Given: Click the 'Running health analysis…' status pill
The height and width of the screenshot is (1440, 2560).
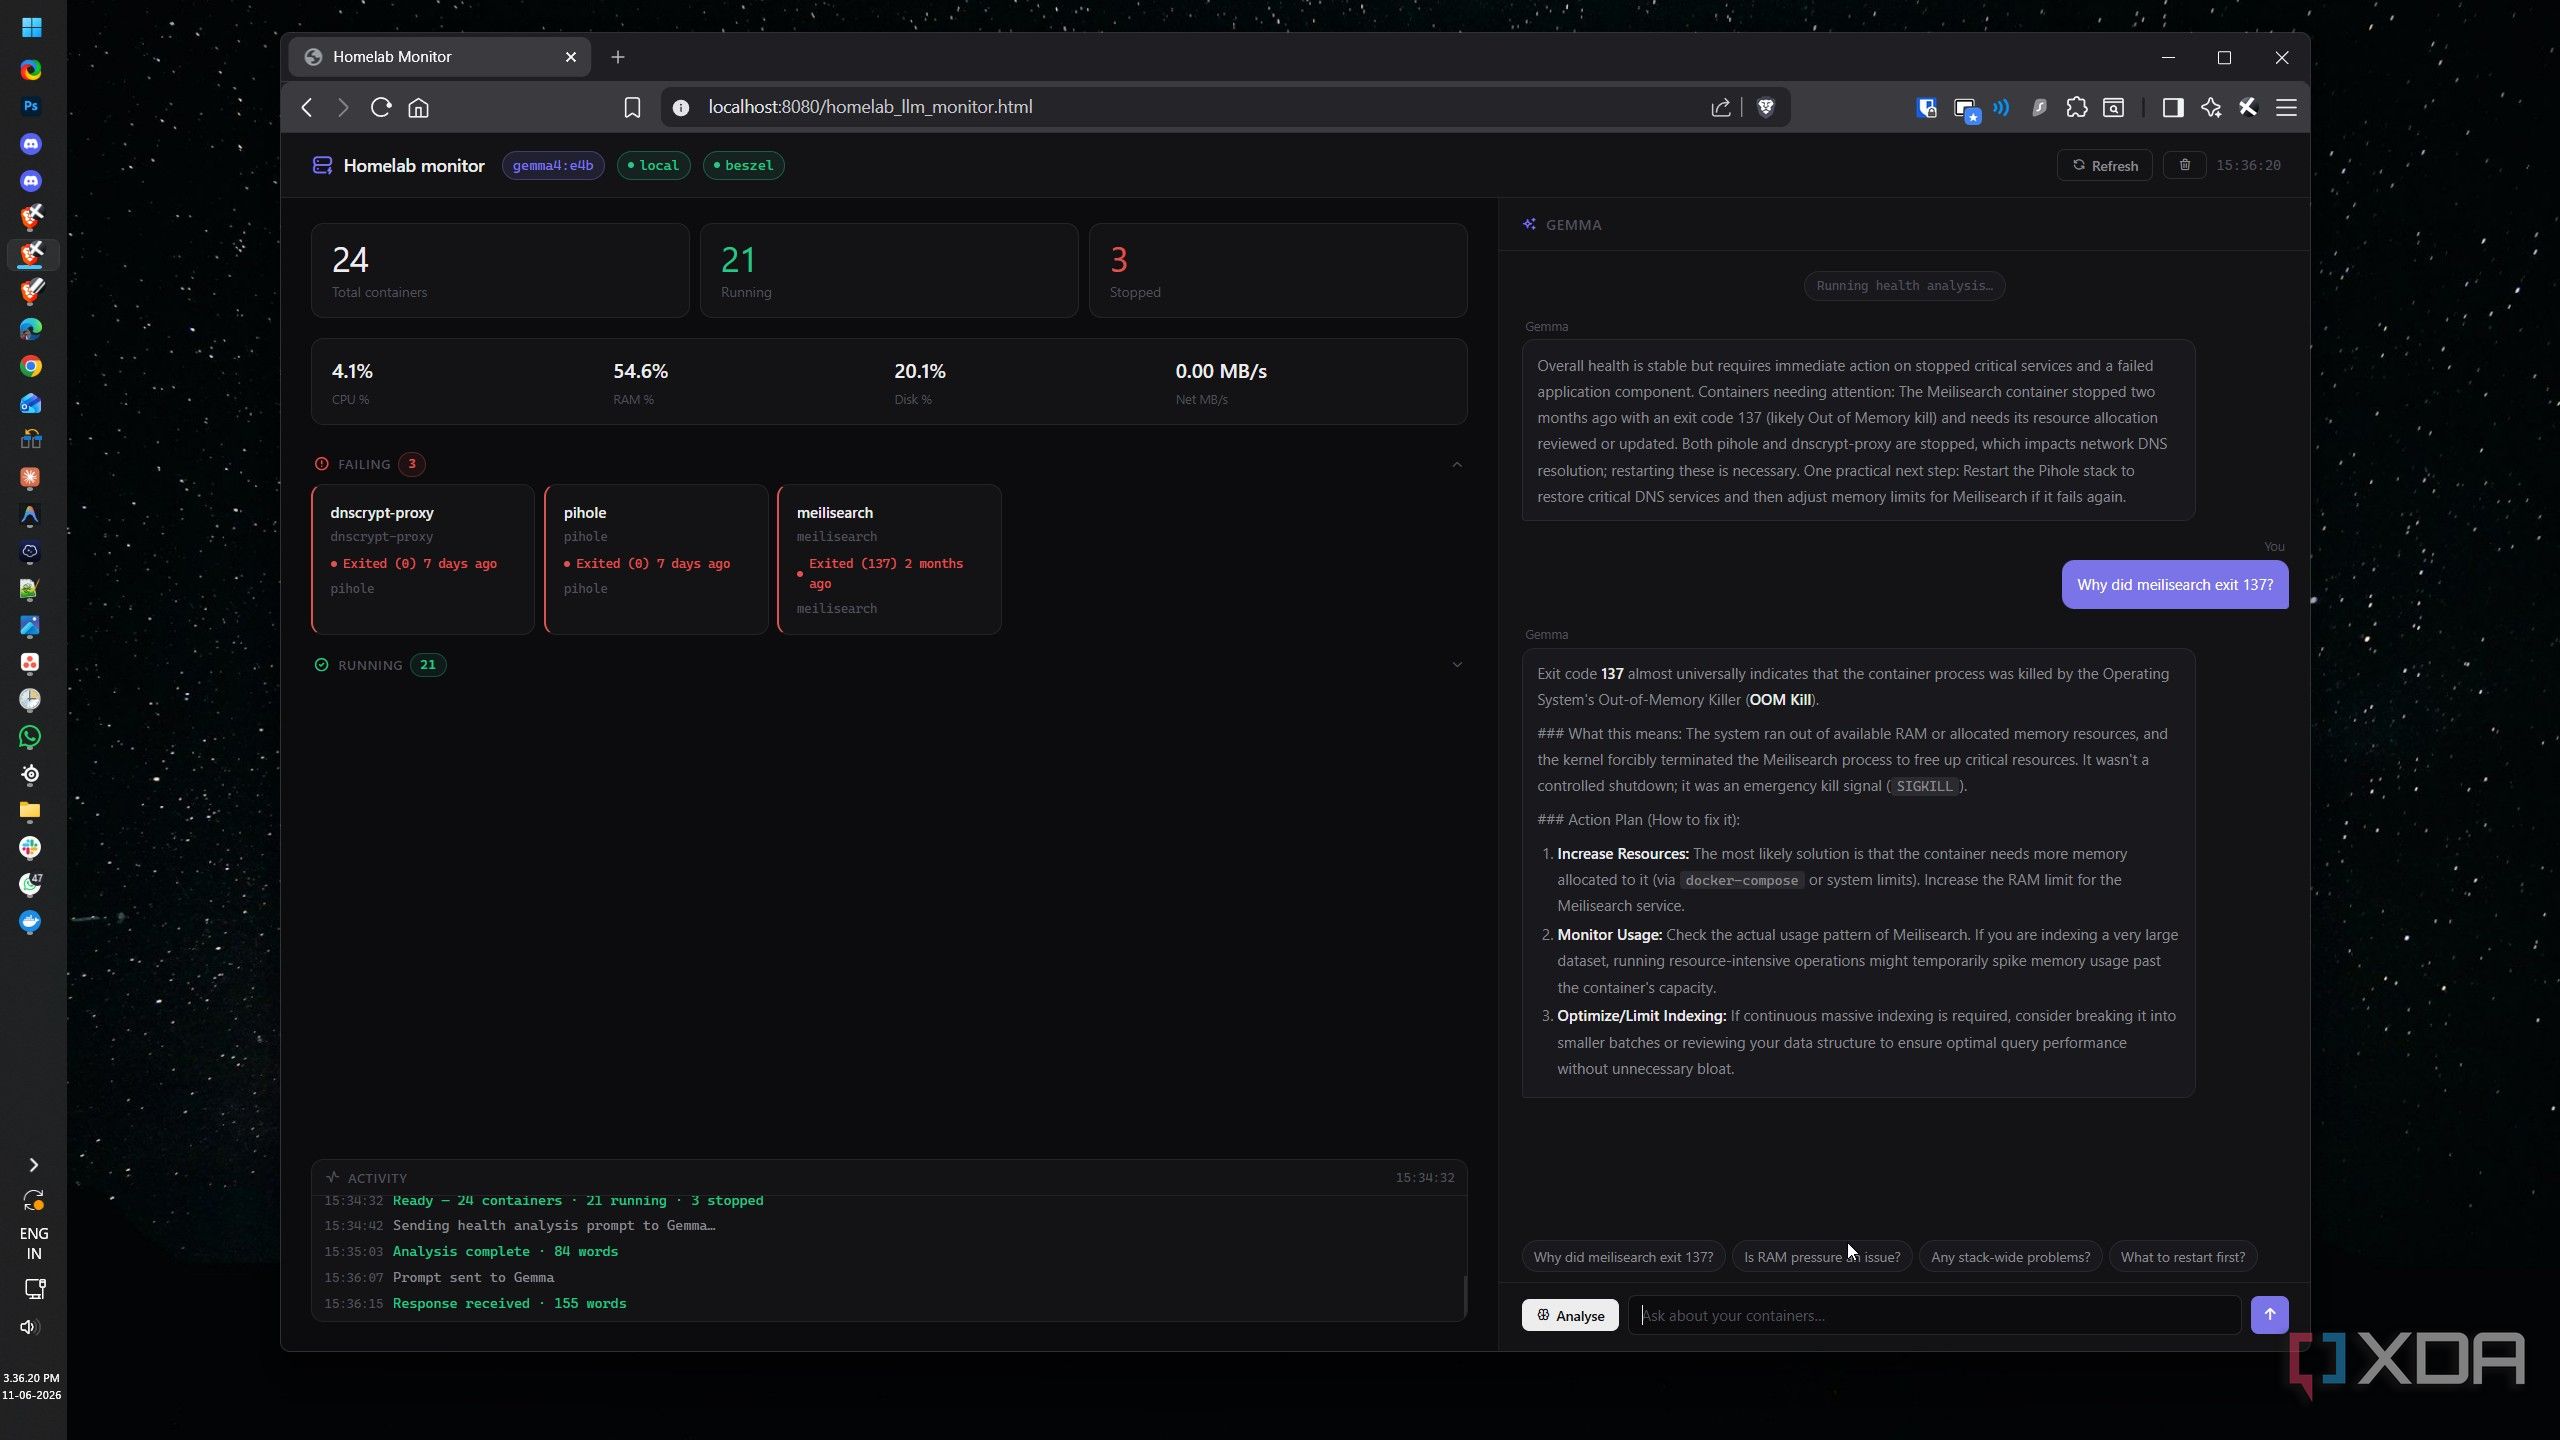Looking at the screenshot, I should (1904, 286).
